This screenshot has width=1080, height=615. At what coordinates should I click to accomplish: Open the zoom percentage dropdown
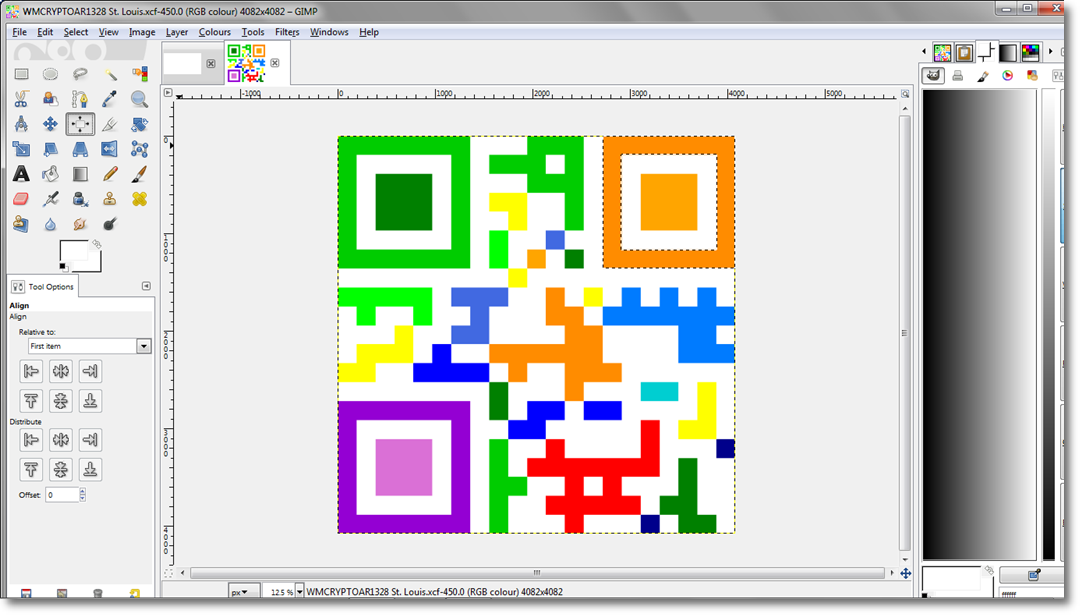(x=299, y=592)
